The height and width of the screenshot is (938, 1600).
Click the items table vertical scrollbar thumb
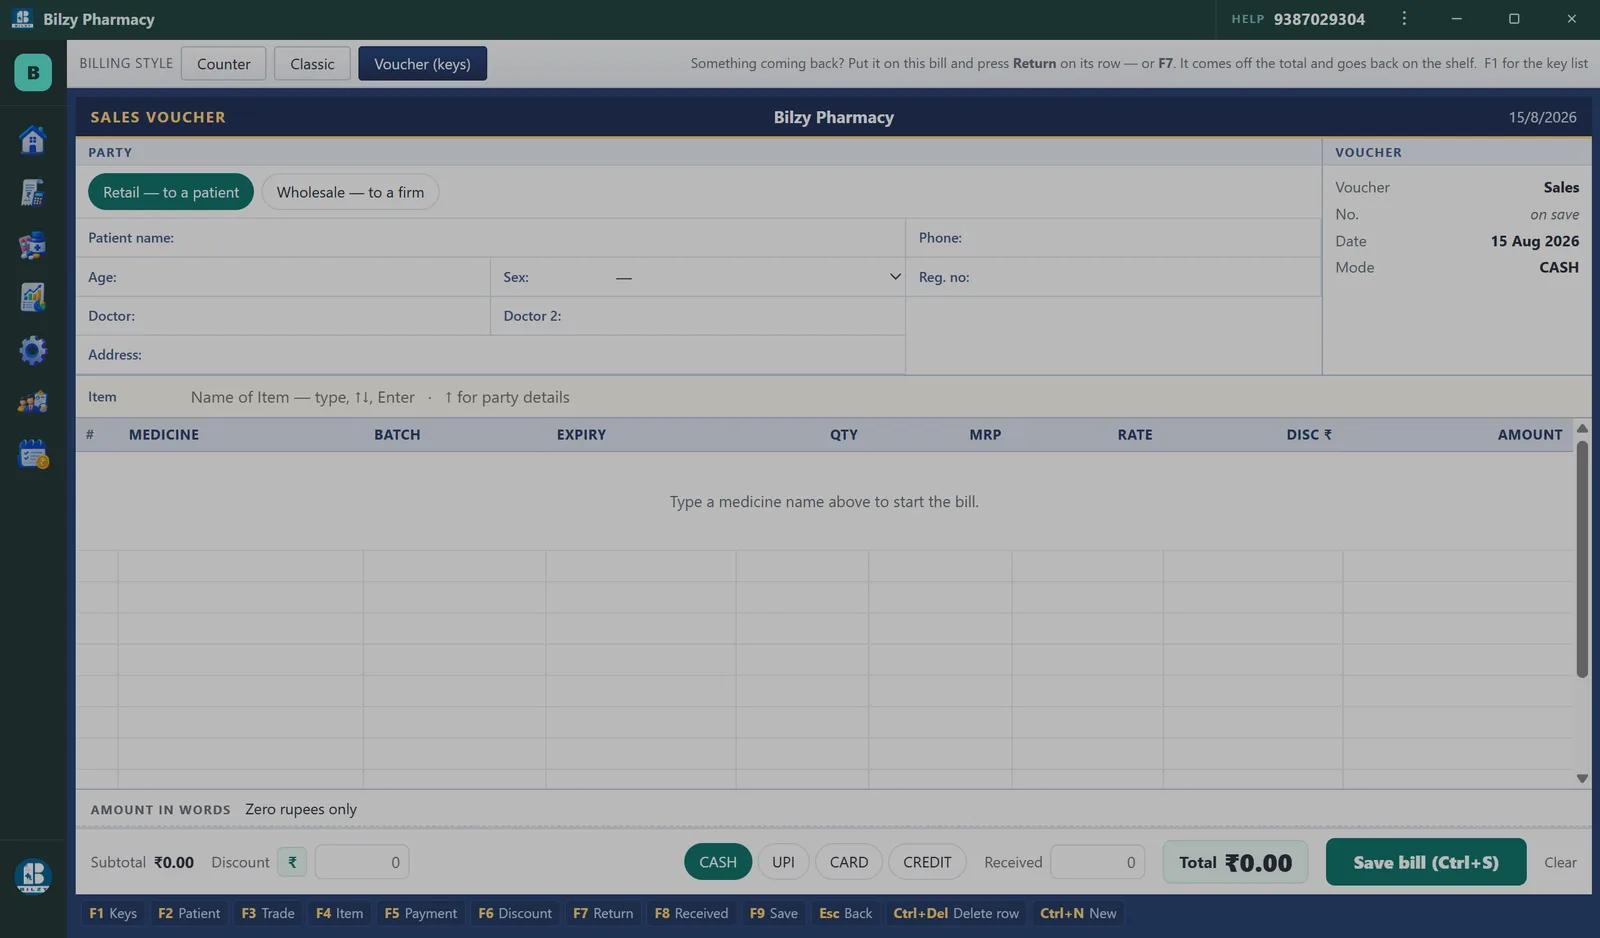point(1582,558)
